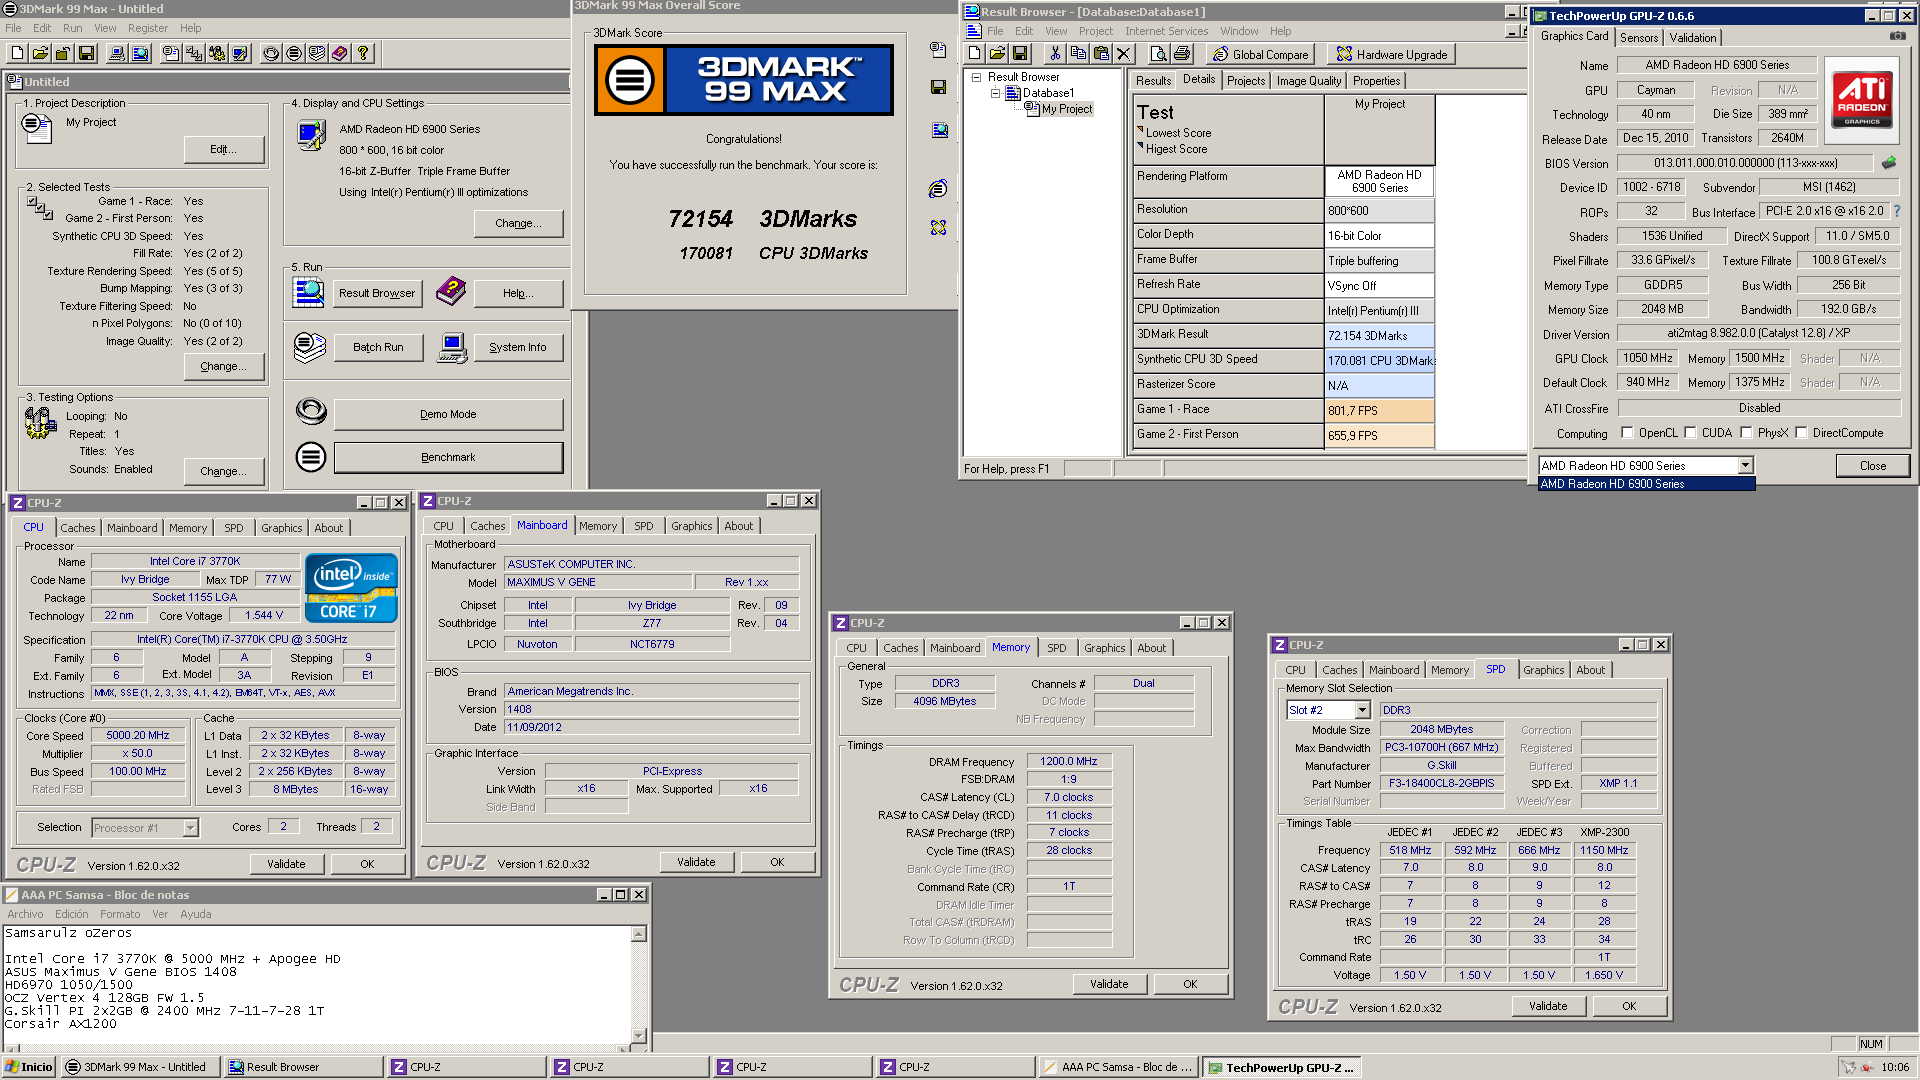1920x1080 pixels.
Task: Click Notepad scrollbar up arrow
Action: 639,934
